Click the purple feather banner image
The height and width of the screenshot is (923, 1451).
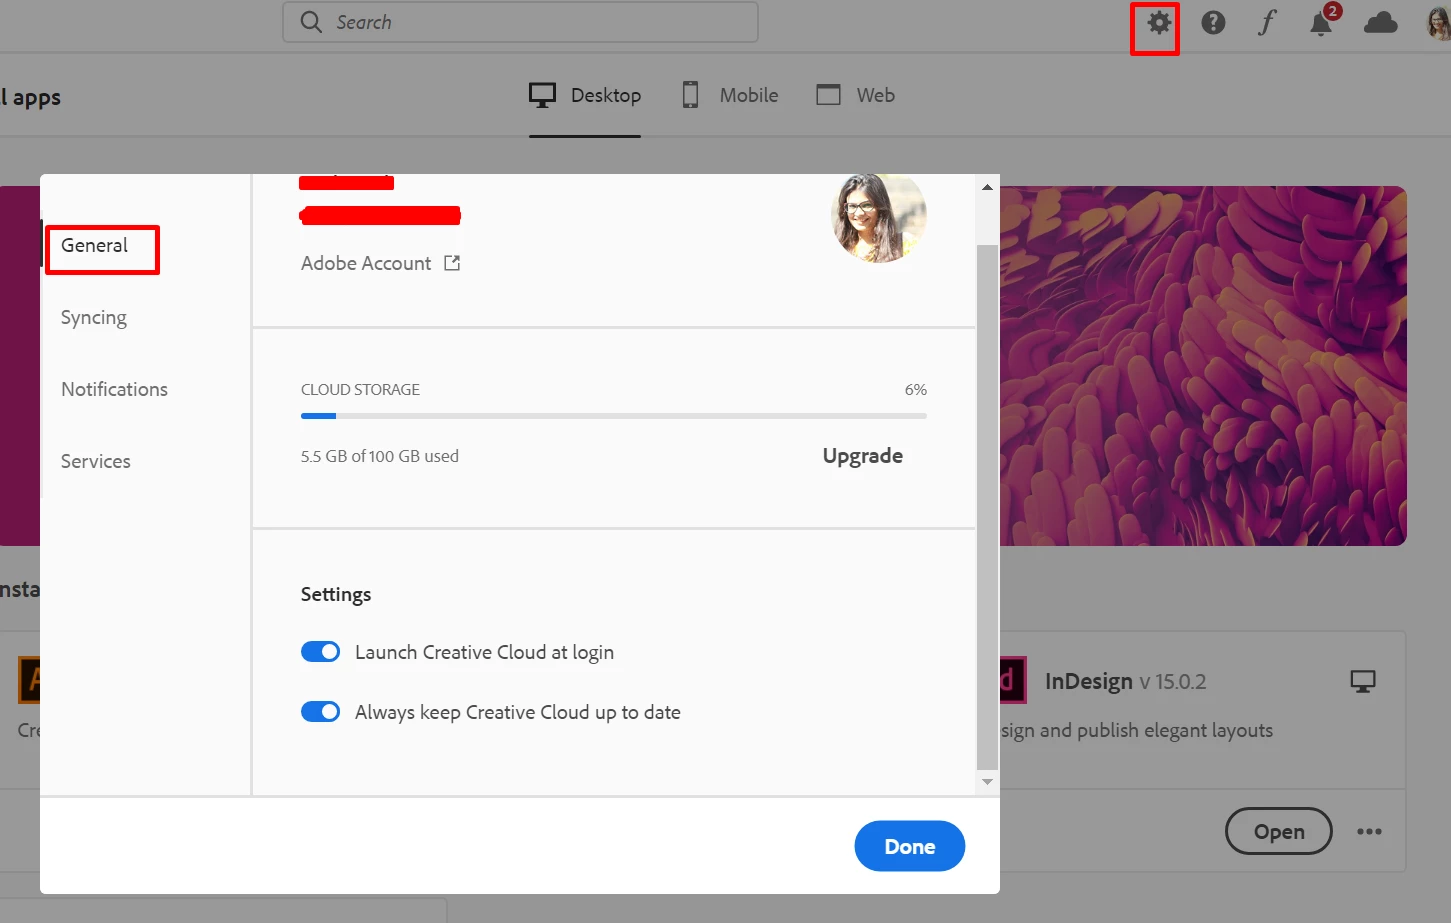point(1203,365)
